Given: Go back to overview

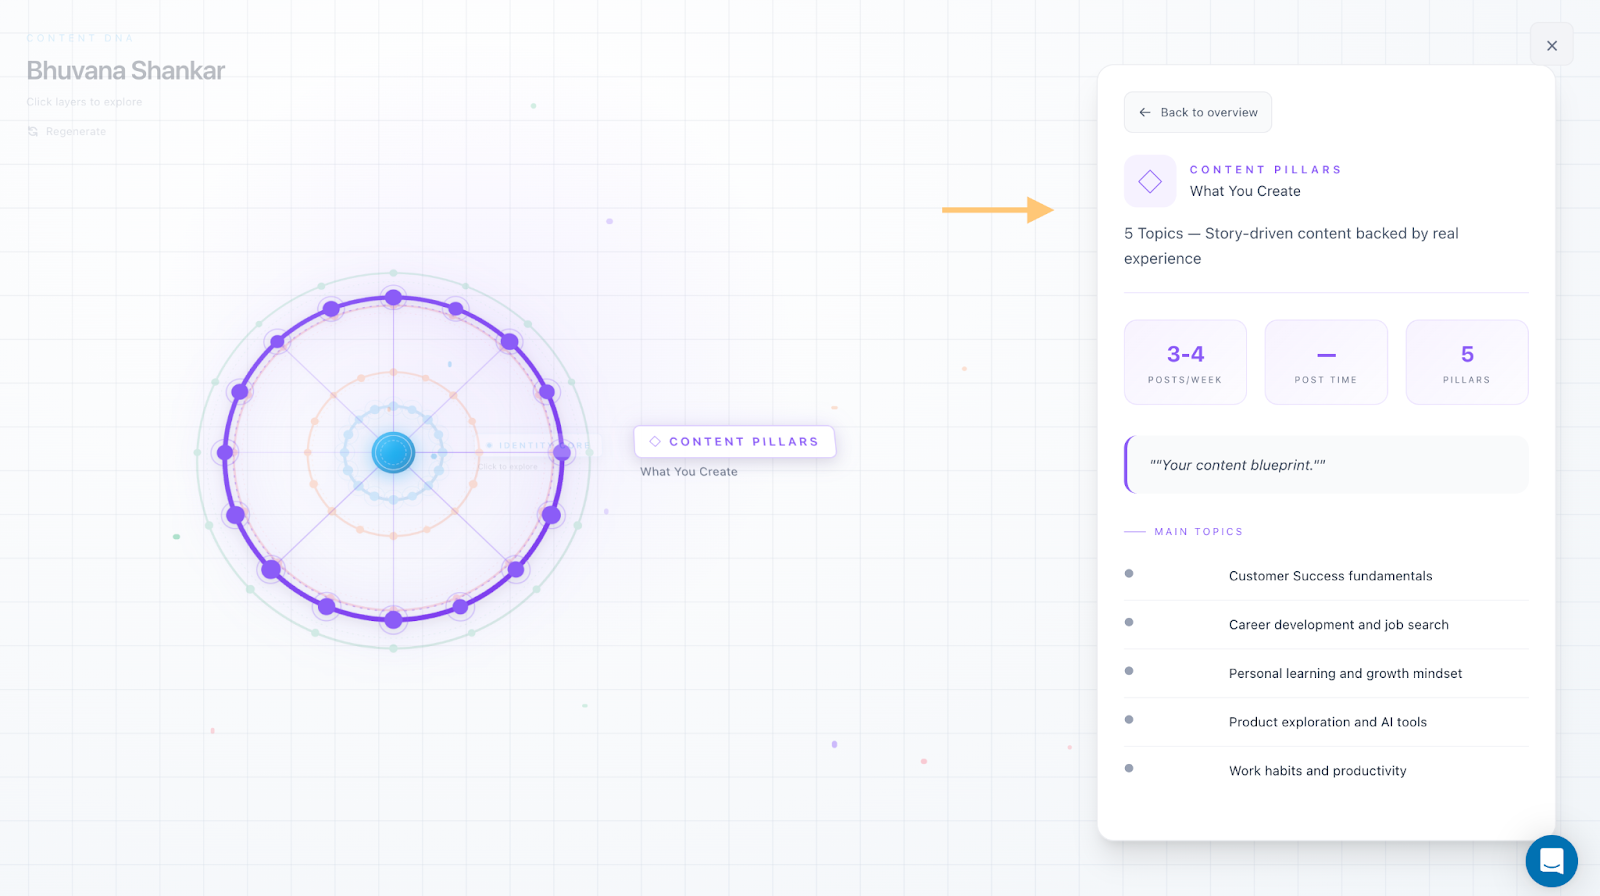Looking at the screenshot, I should [1198, 112].
